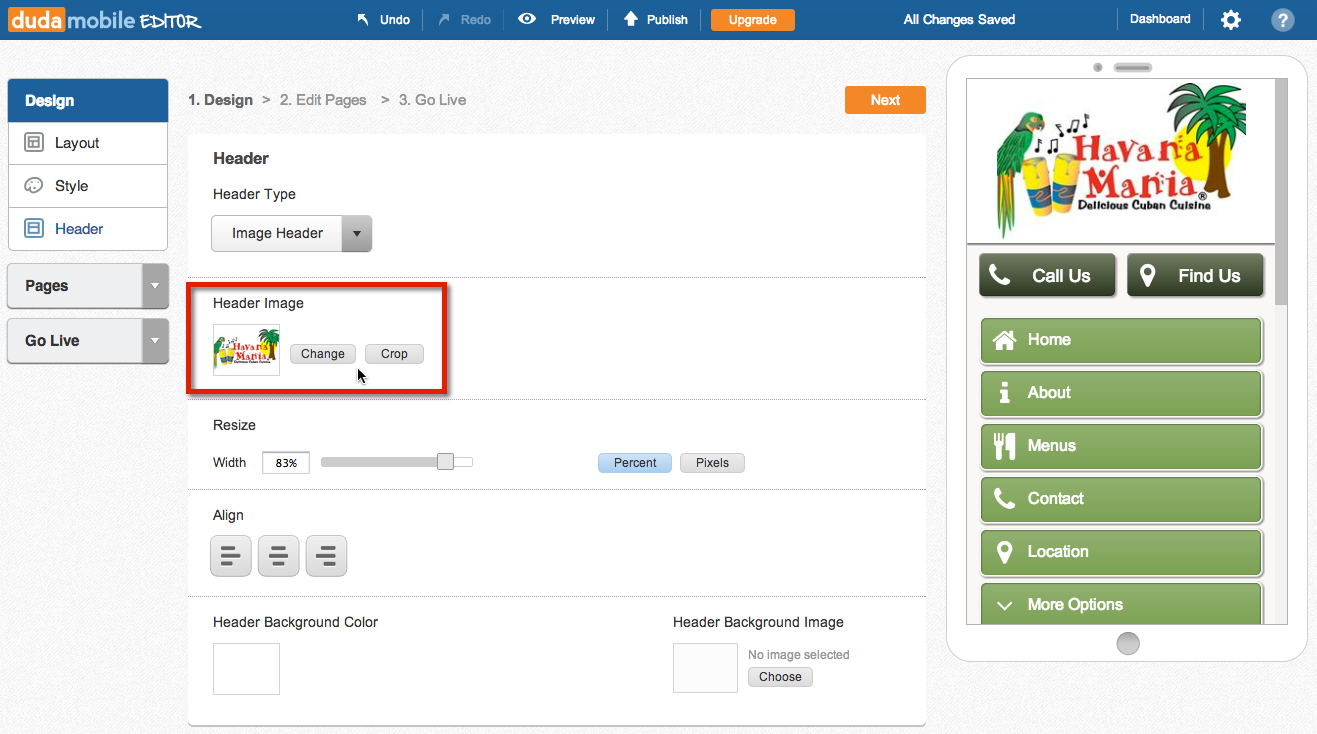The height and width of the screenshot is (734, 1317).
Task: Click the info icon beside About
Action: 1004,393
